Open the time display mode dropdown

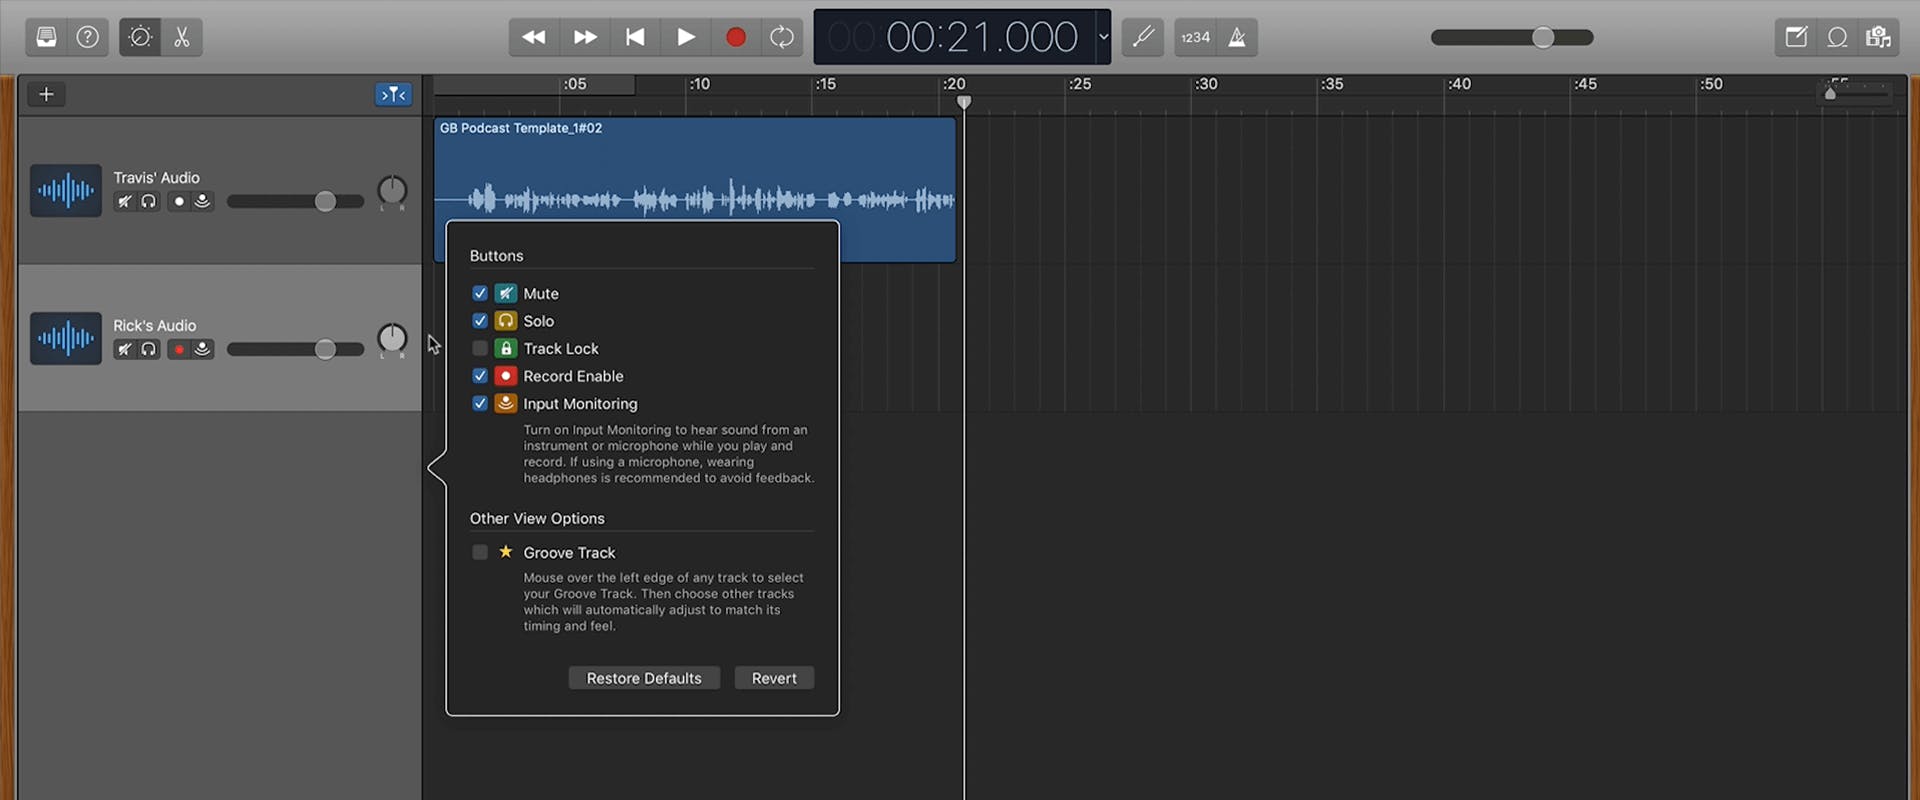[x=1103, y=37]
